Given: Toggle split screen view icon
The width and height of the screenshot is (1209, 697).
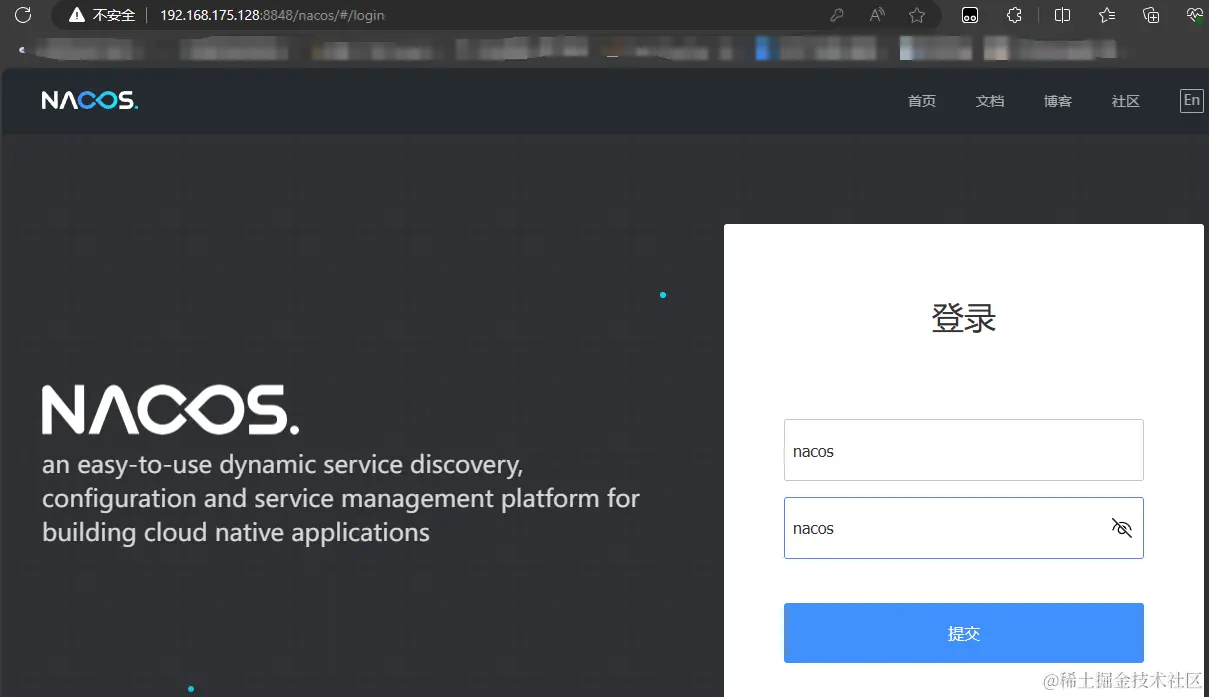Looking at the screenshot, I should click(x=1062, y=15).
